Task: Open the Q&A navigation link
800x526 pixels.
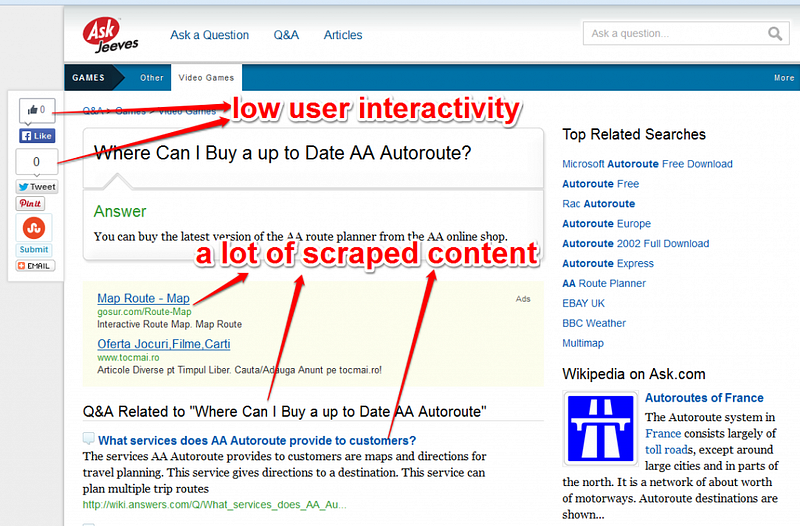Action: click(286, 35)
